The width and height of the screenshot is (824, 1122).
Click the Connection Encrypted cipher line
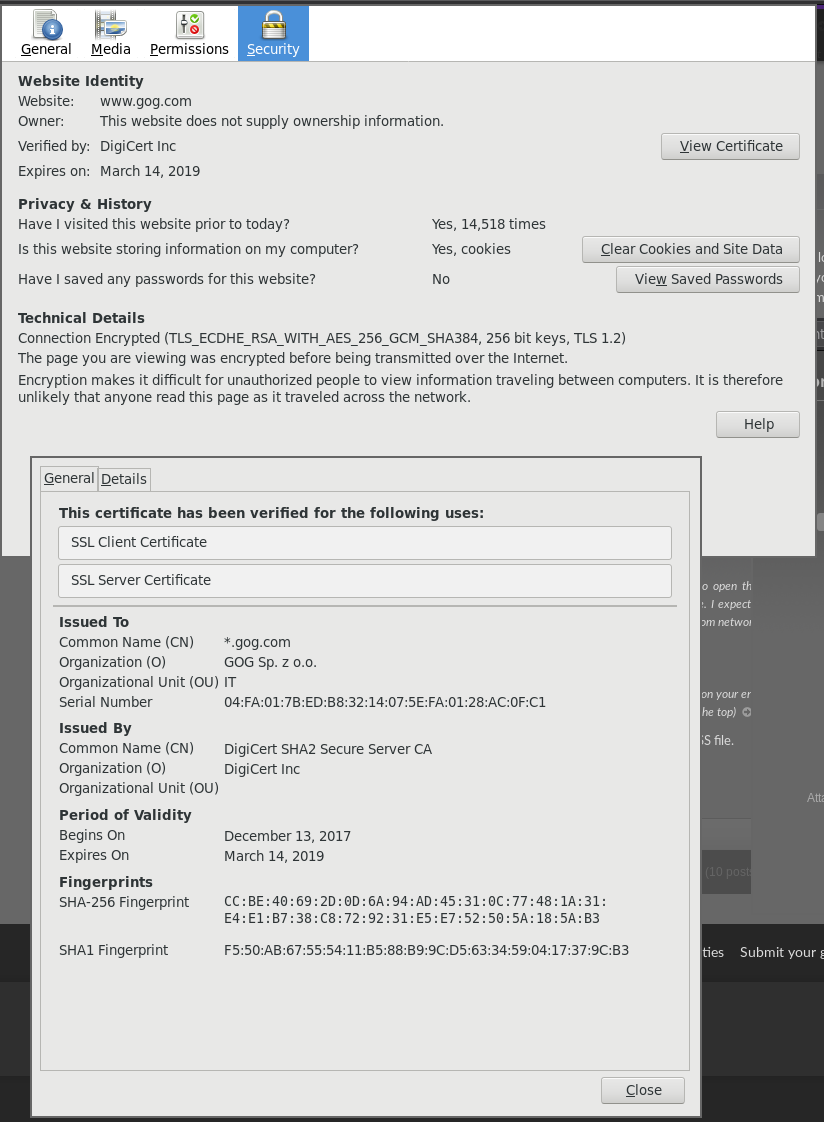click(x=322, y=338)
